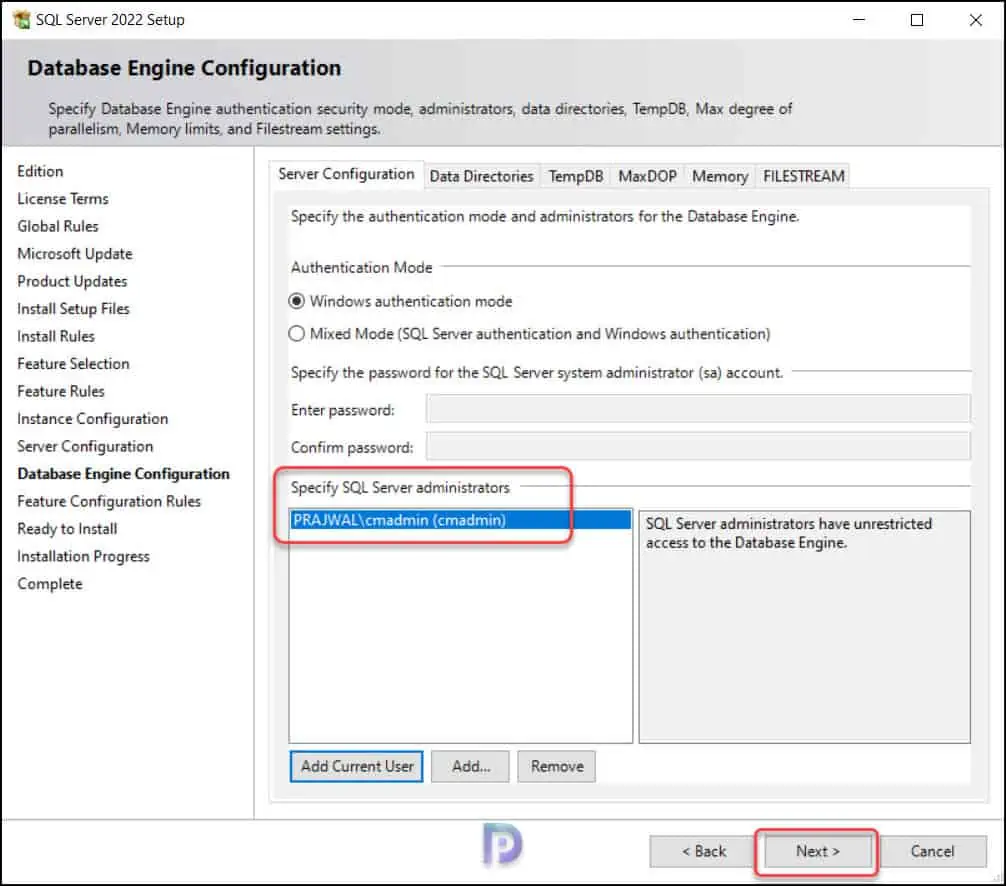Click Instance Configuration in the sidebar
The width and height of the screenshot is (1006, 886).
pyautogui.click(x=92, y=419)
